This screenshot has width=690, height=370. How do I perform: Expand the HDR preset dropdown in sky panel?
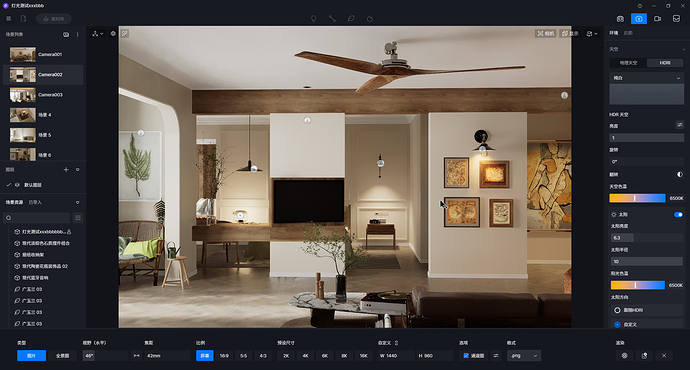point(646,78)
